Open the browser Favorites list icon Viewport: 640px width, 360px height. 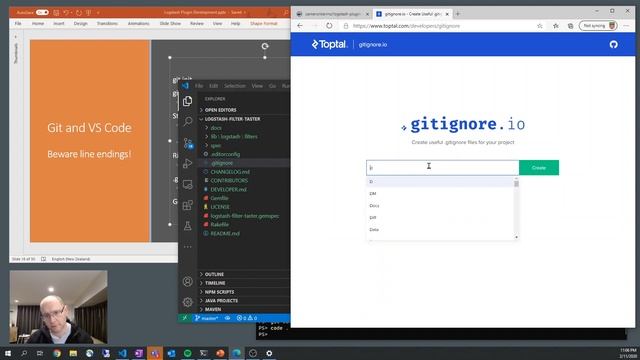pos(556,26)
